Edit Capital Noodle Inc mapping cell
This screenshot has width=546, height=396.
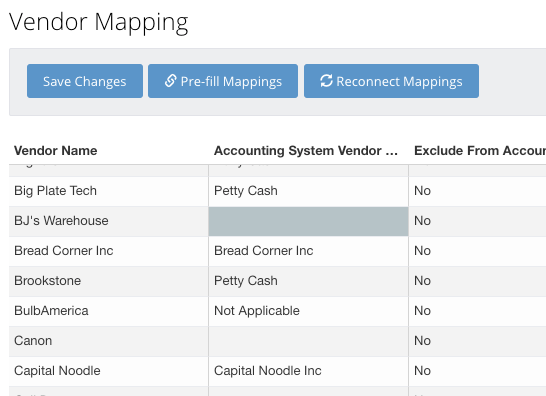tap(309, 371)
